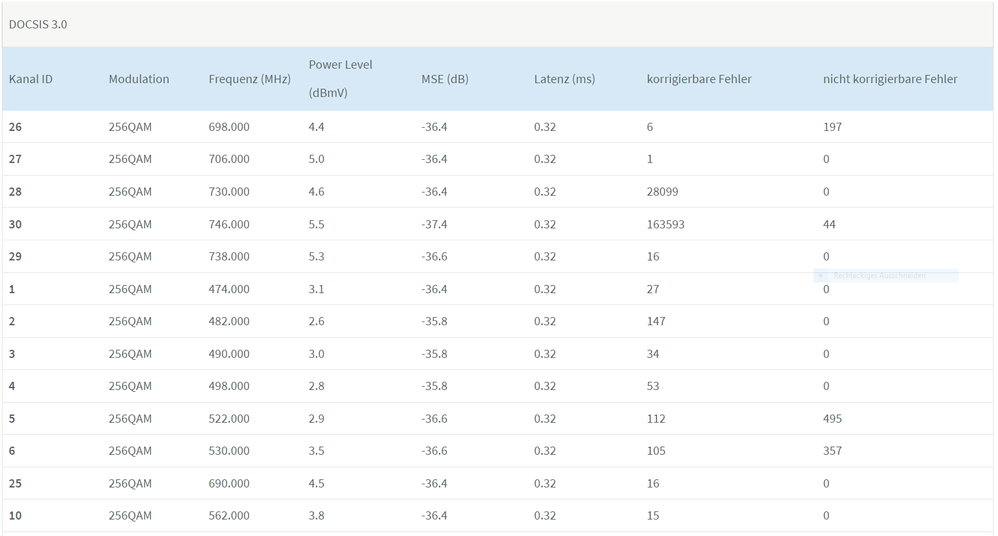This screenshot has height=536, width=998.
Task: Click the 357 uncorrectable errors value
Action: 832,451
